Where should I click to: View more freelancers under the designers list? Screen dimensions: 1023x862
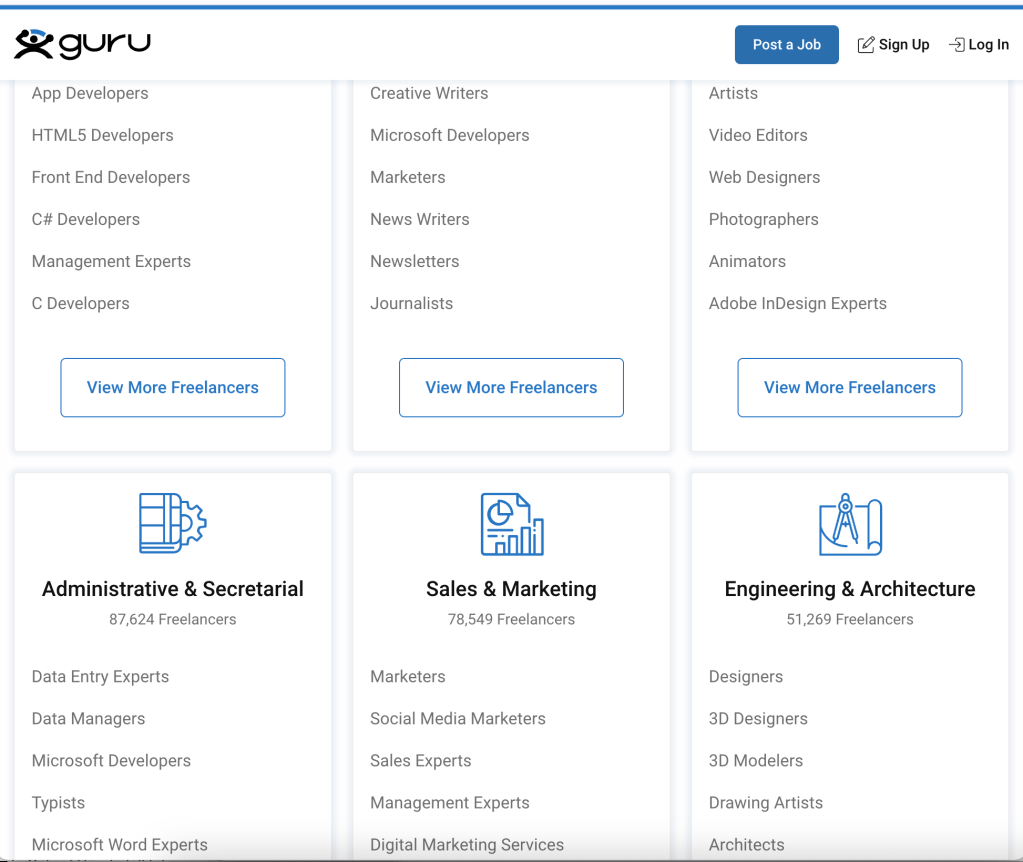pos(849,387)
